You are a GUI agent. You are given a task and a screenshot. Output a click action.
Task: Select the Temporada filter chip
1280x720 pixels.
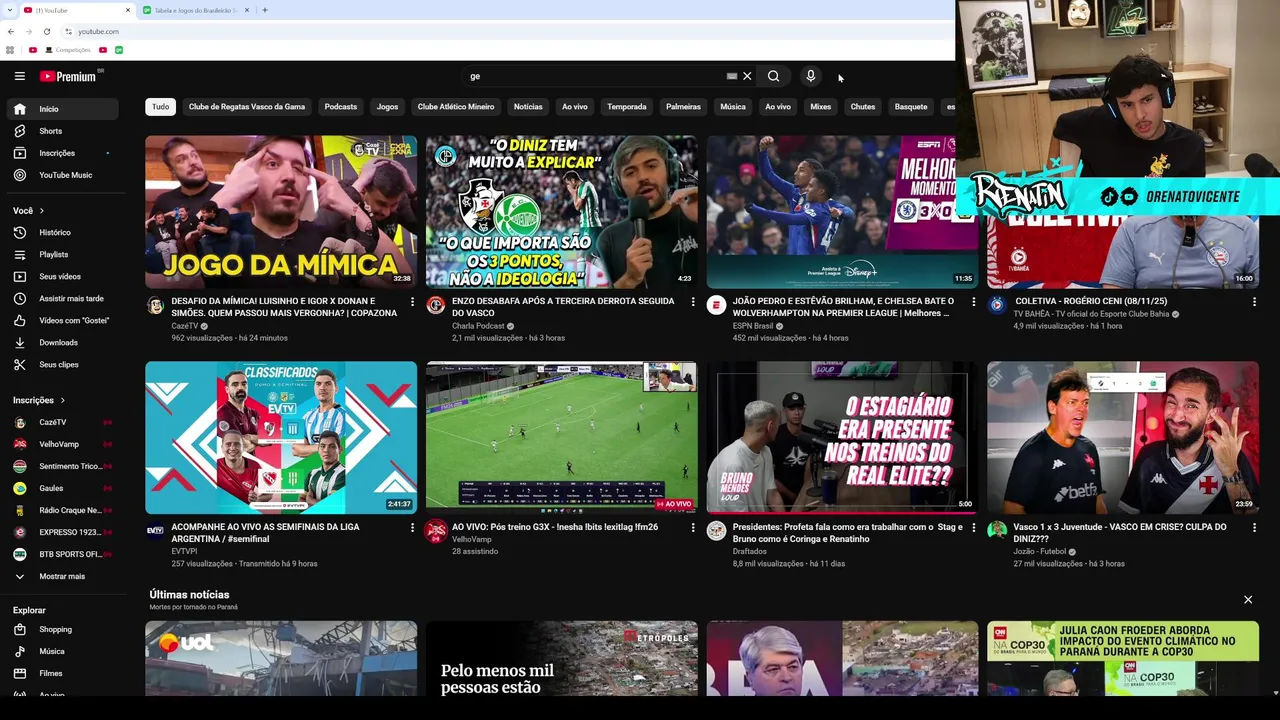[627, 106]
